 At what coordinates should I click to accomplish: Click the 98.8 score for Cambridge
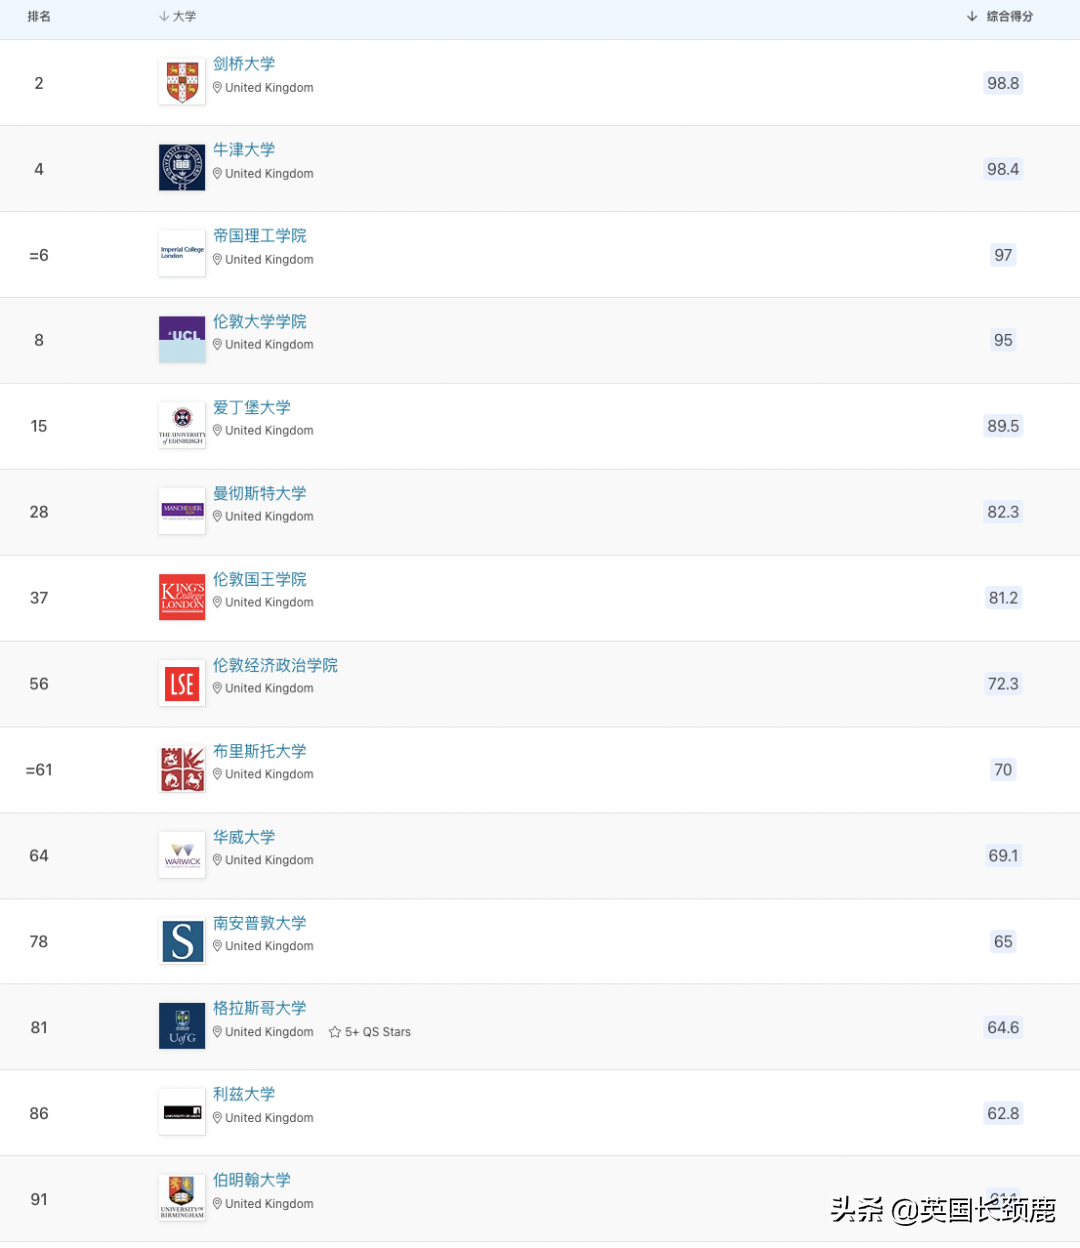pos(1003,83)
